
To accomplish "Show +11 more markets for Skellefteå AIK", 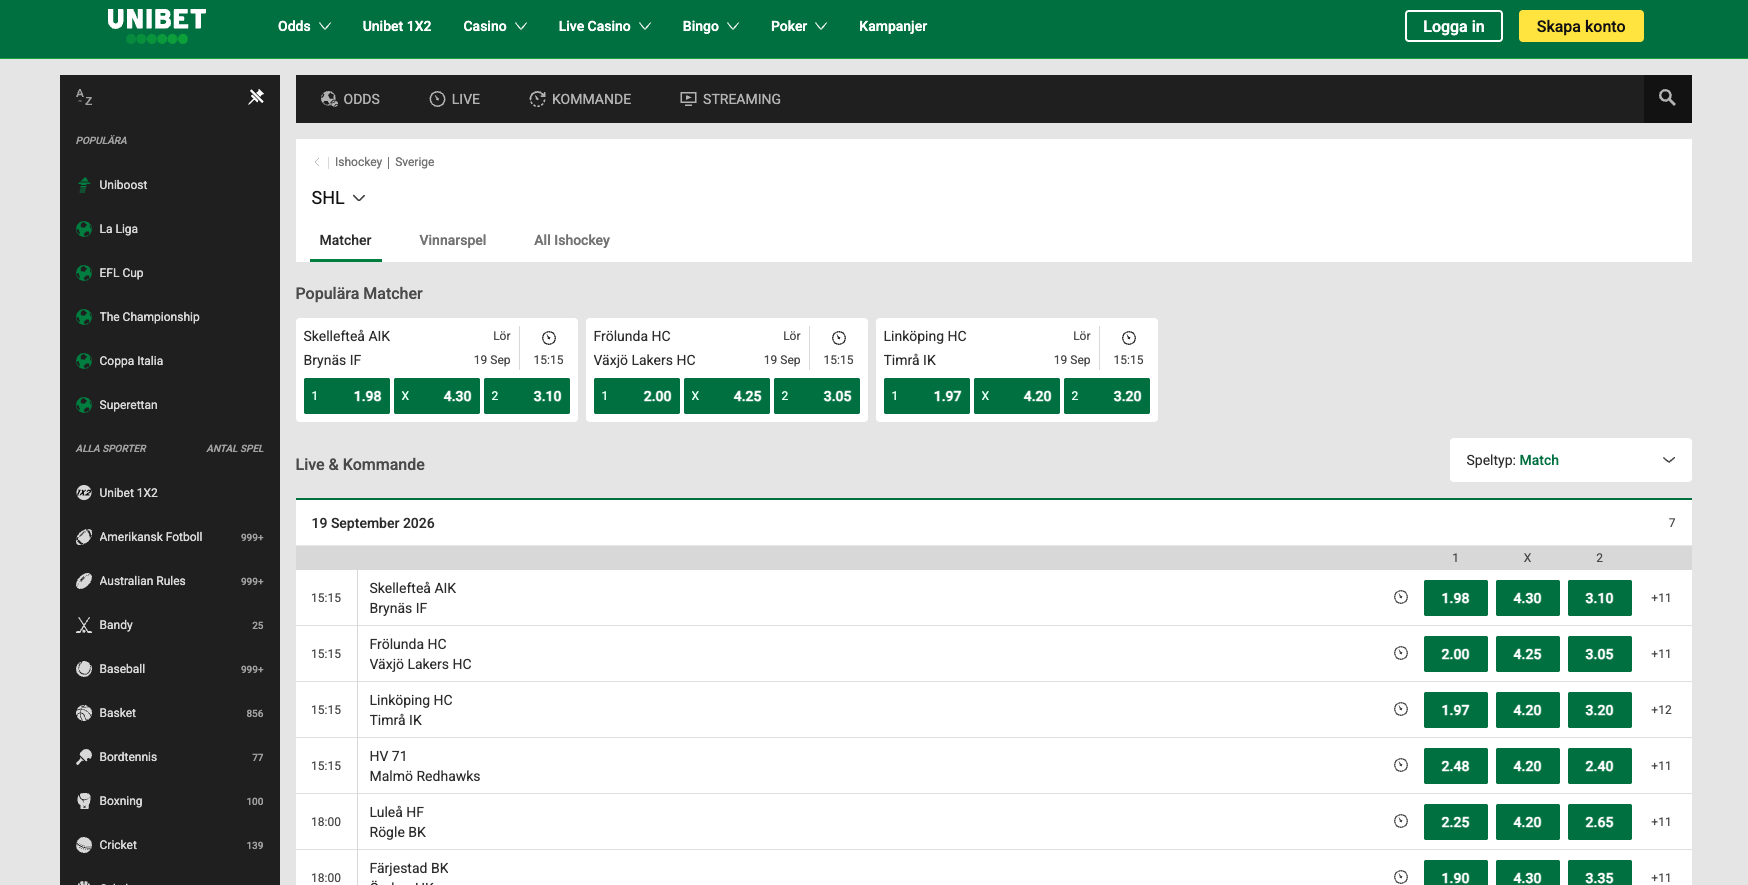I will coord(1661,598).
